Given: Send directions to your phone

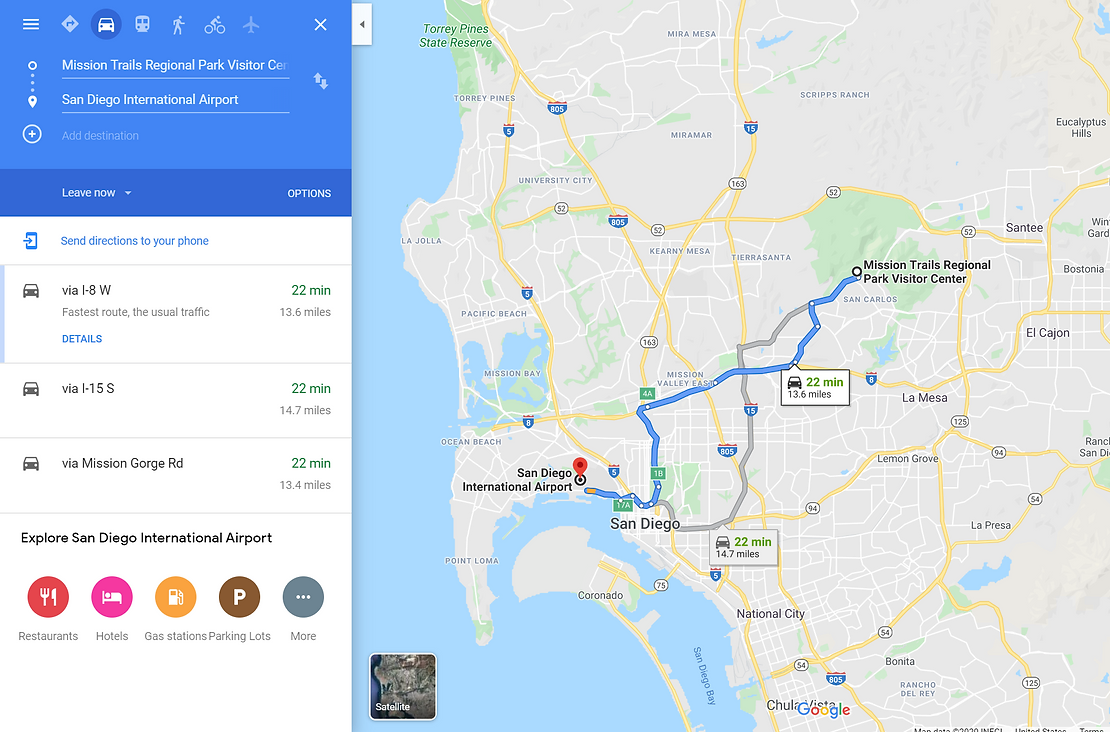Looking at the screenshot, I should click(x=135, y=241).
